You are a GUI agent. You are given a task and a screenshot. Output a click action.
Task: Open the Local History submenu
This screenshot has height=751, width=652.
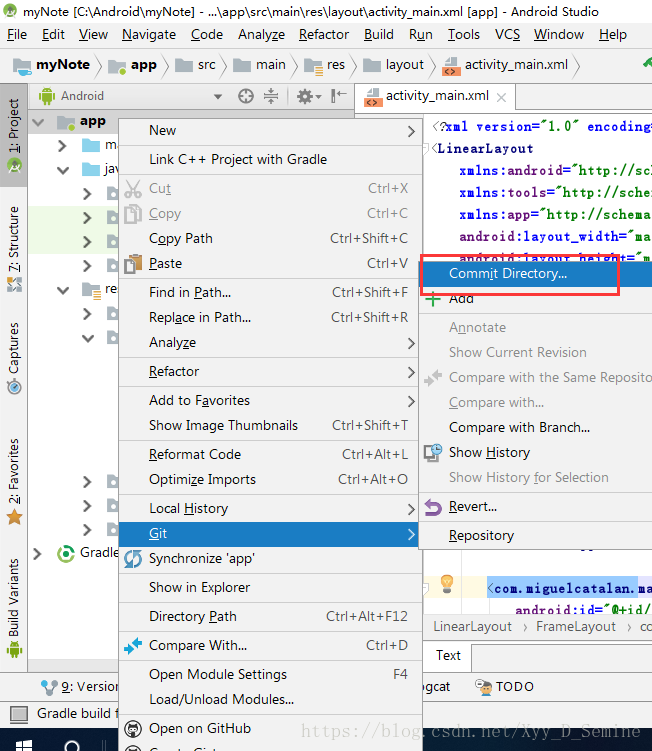click(270, 509)
